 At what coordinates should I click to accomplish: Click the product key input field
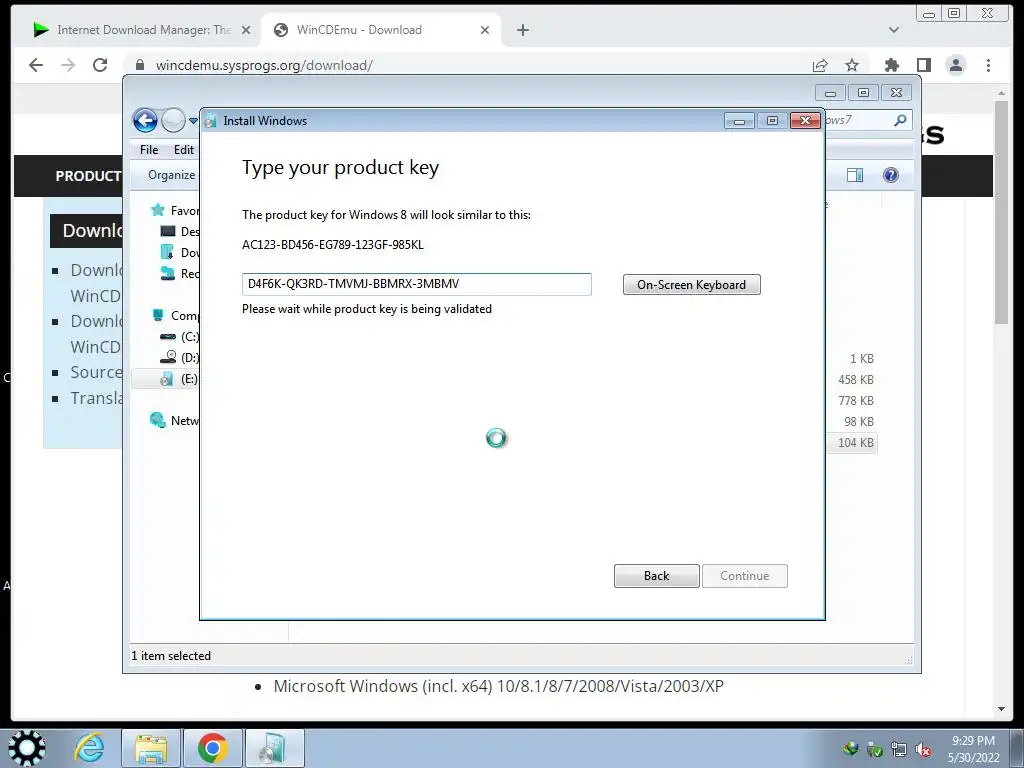[x=417, y=284]
